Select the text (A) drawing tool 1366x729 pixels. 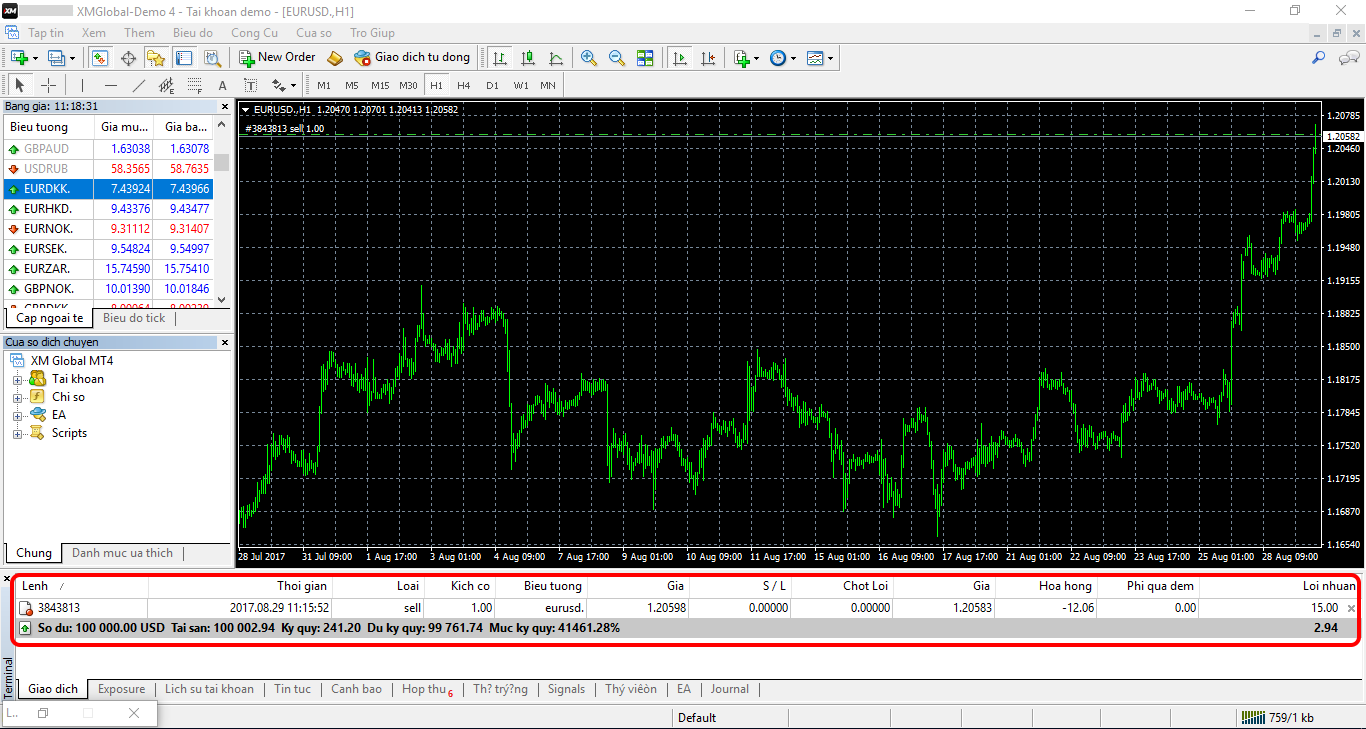[x=222, y=85]
